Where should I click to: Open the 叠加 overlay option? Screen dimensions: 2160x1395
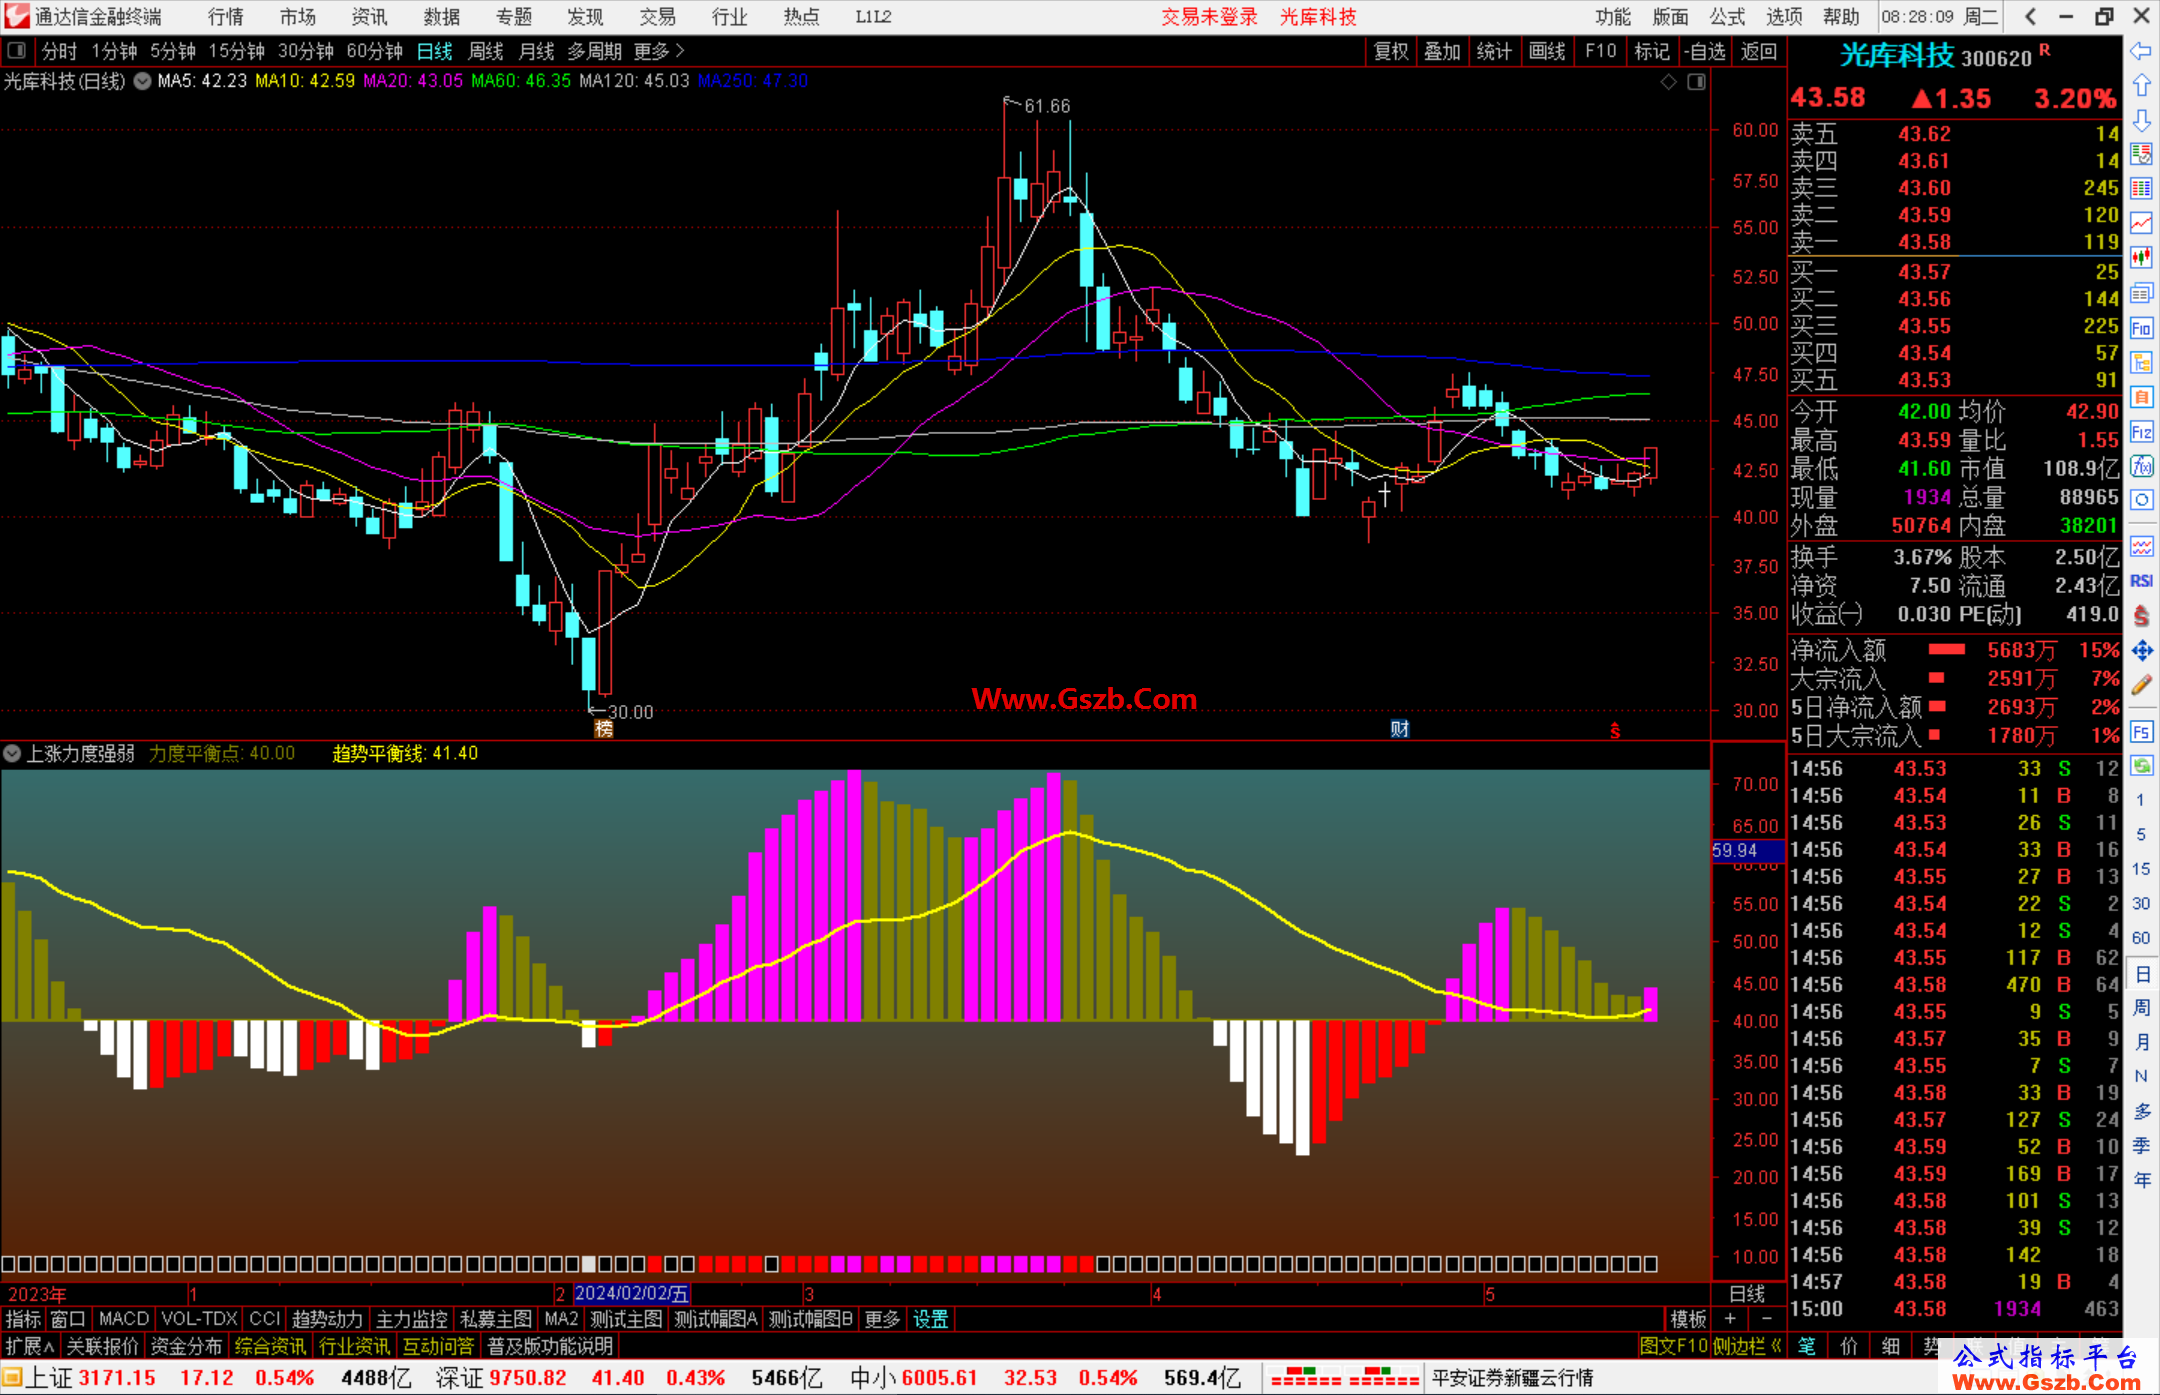point(1442,51)
